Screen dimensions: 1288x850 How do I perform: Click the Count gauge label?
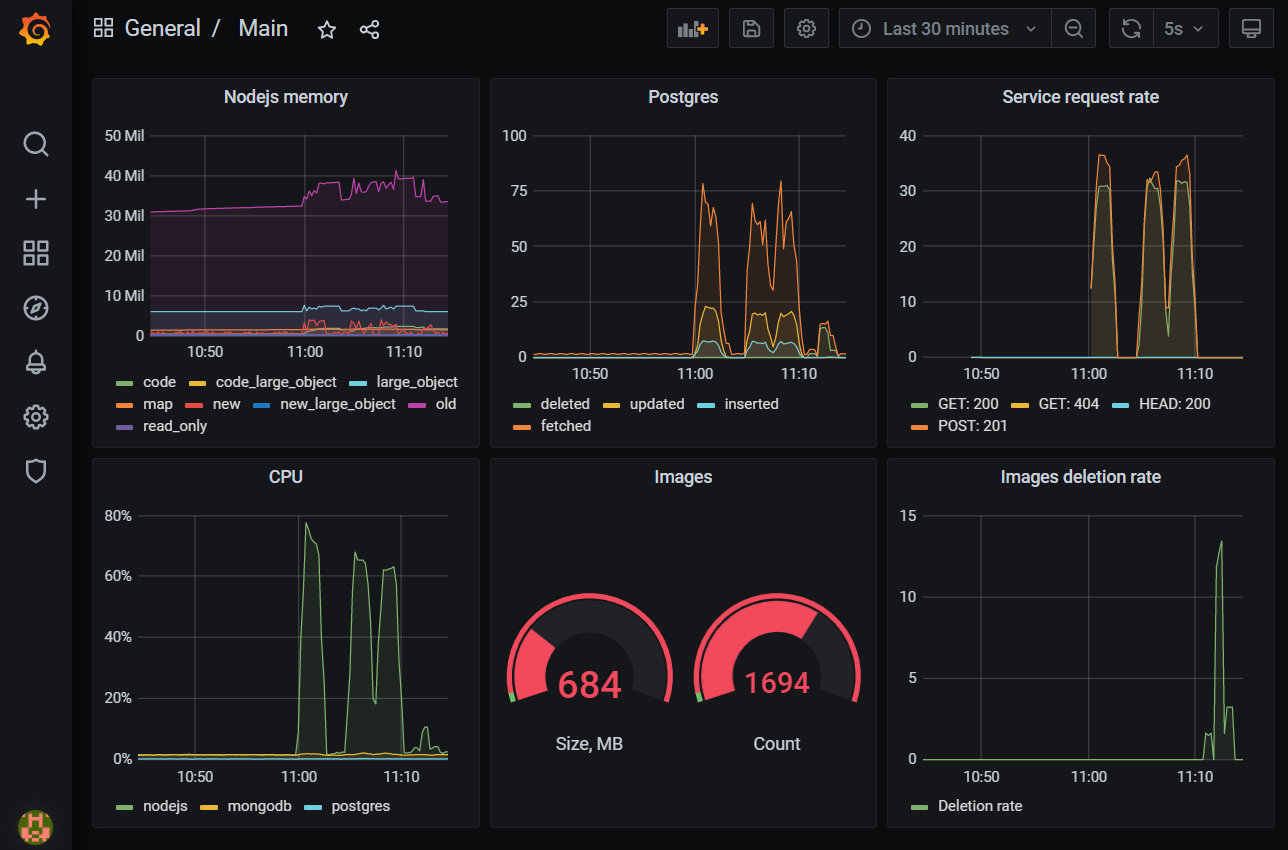[777, 744]
